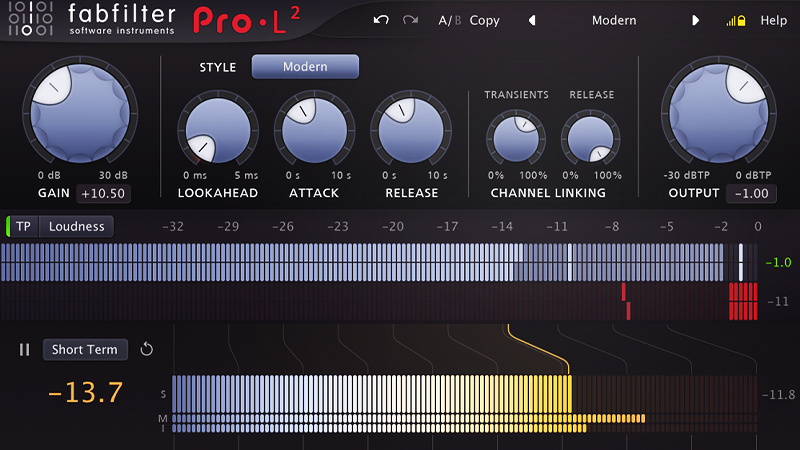The height and width of the screenshot is (450, 800).
Task: Open the Style selector showing Modern
Action: [305, 67]
